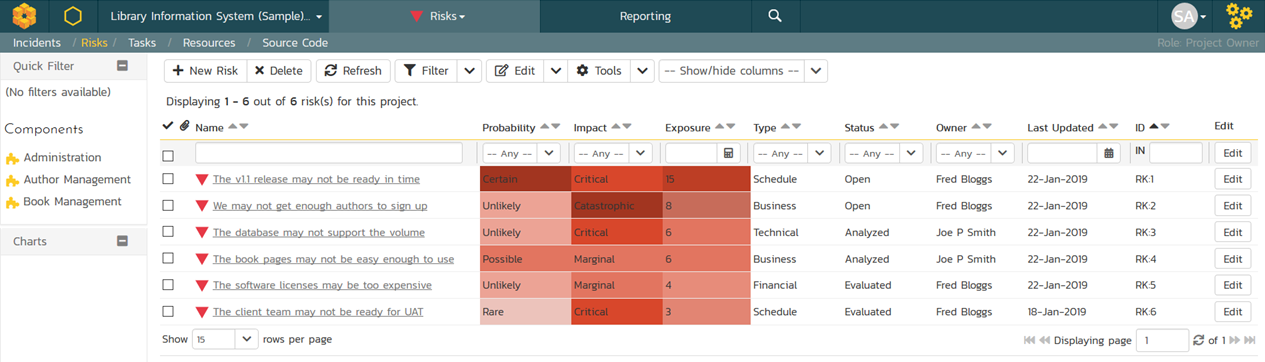Viewport: 1265px width, 362px height.
Task: Open the SpiraPlan home logo icon
Action: (25, 16)
